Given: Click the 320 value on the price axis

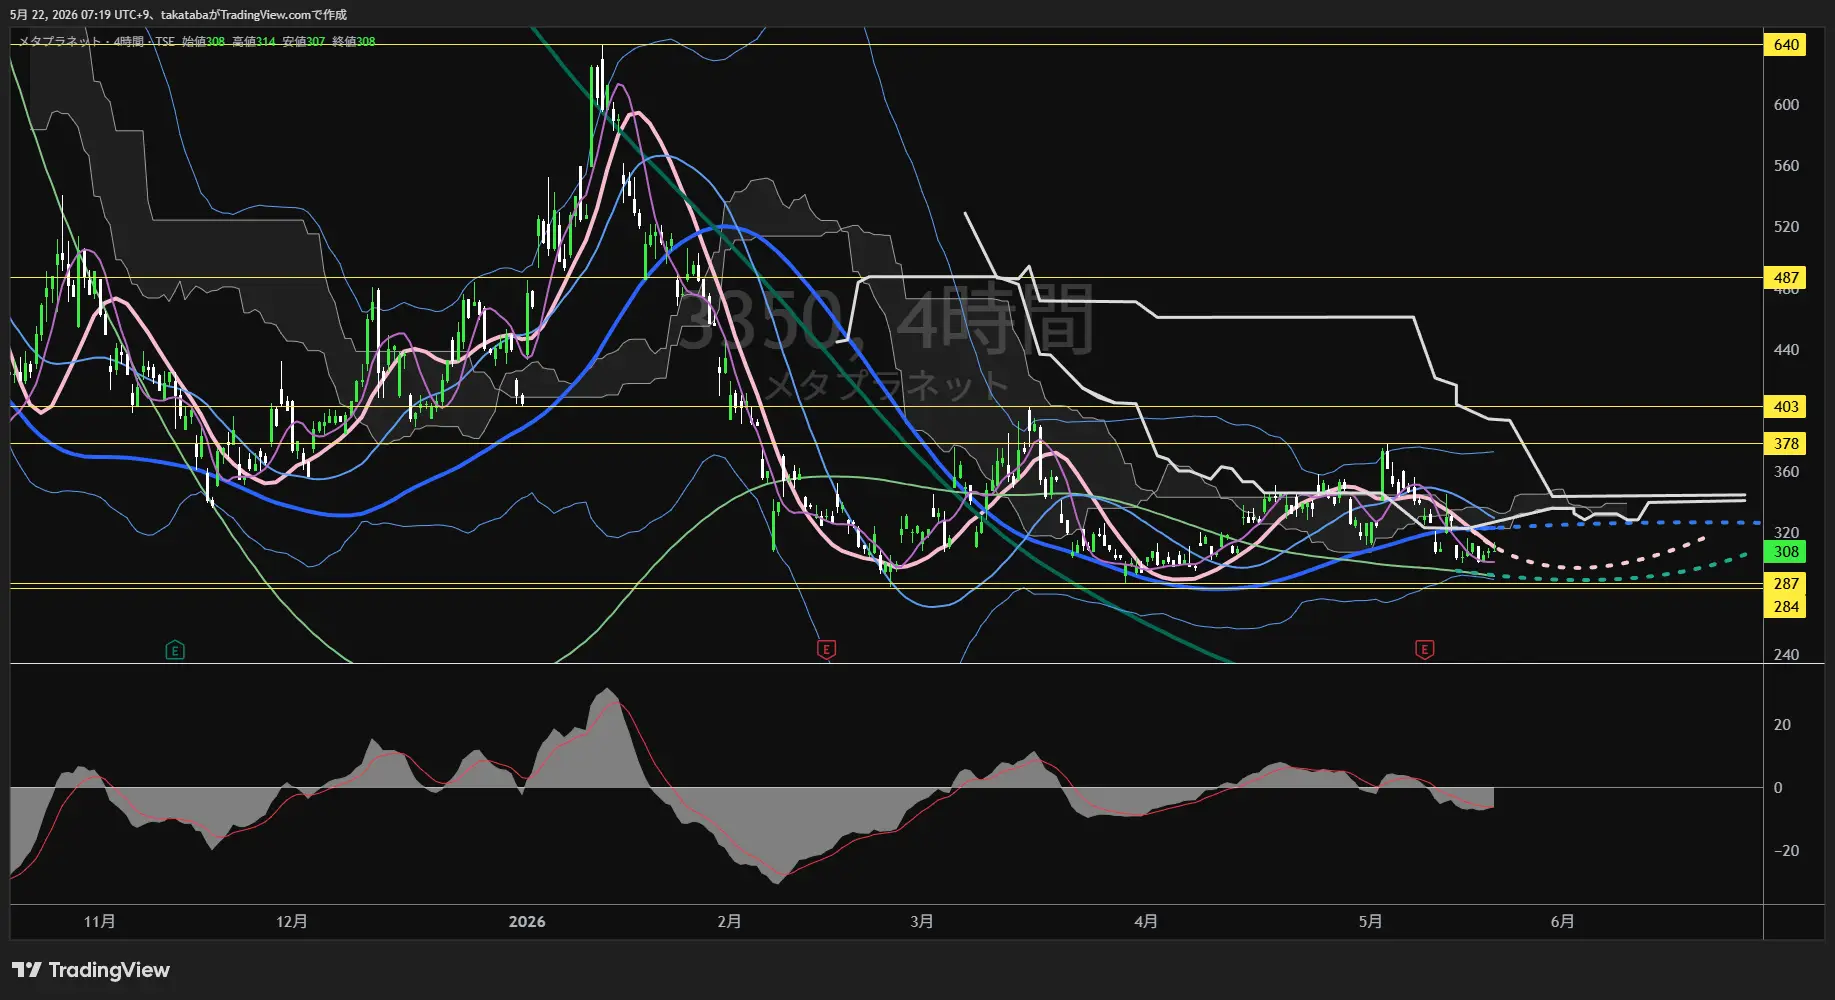Looking at the screenshot, I should 1786,533.
